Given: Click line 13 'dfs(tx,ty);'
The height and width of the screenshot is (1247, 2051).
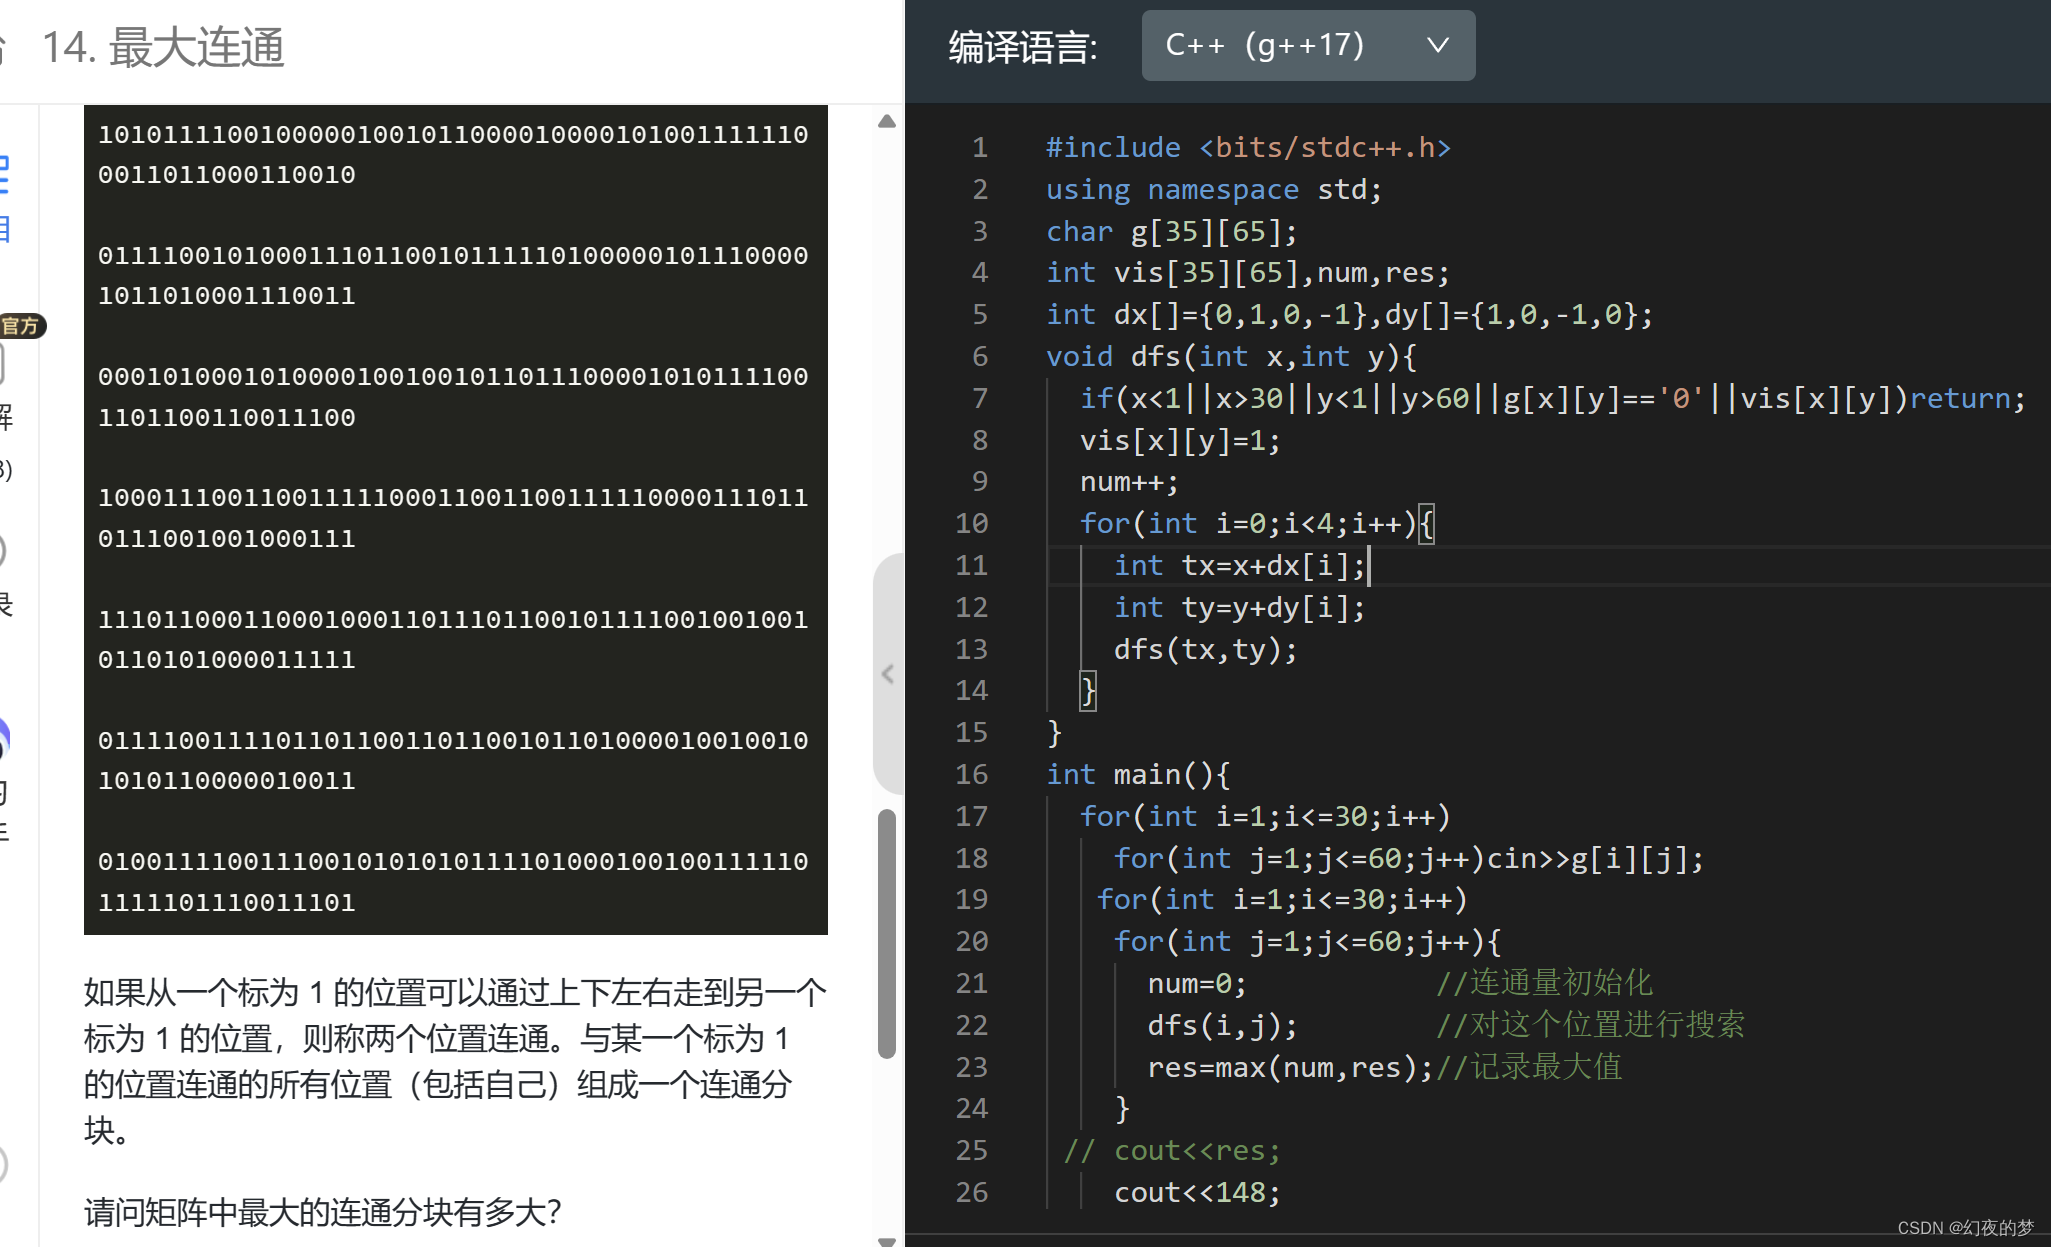Looking at the screenshot, I should (x=1206, y=650).
